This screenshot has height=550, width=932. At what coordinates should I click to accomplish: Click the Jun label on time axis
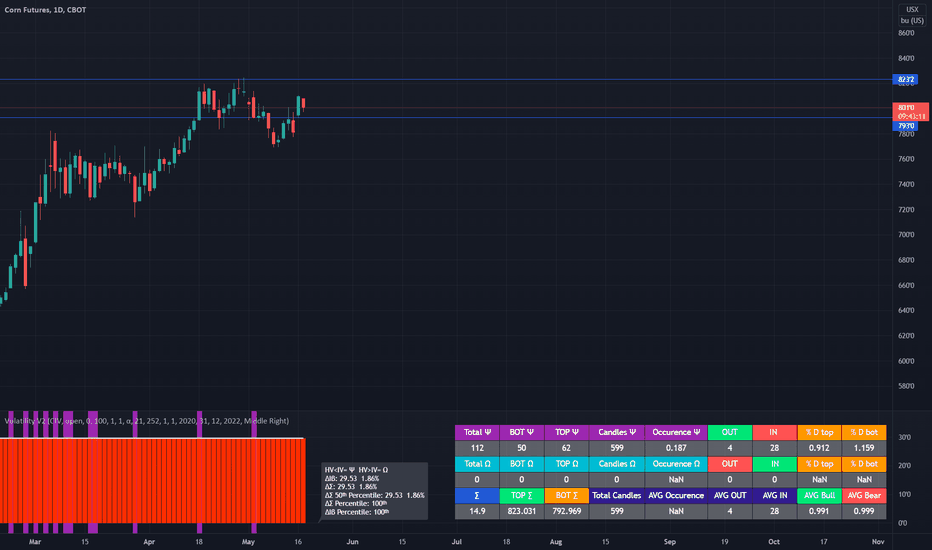(352, 542)
